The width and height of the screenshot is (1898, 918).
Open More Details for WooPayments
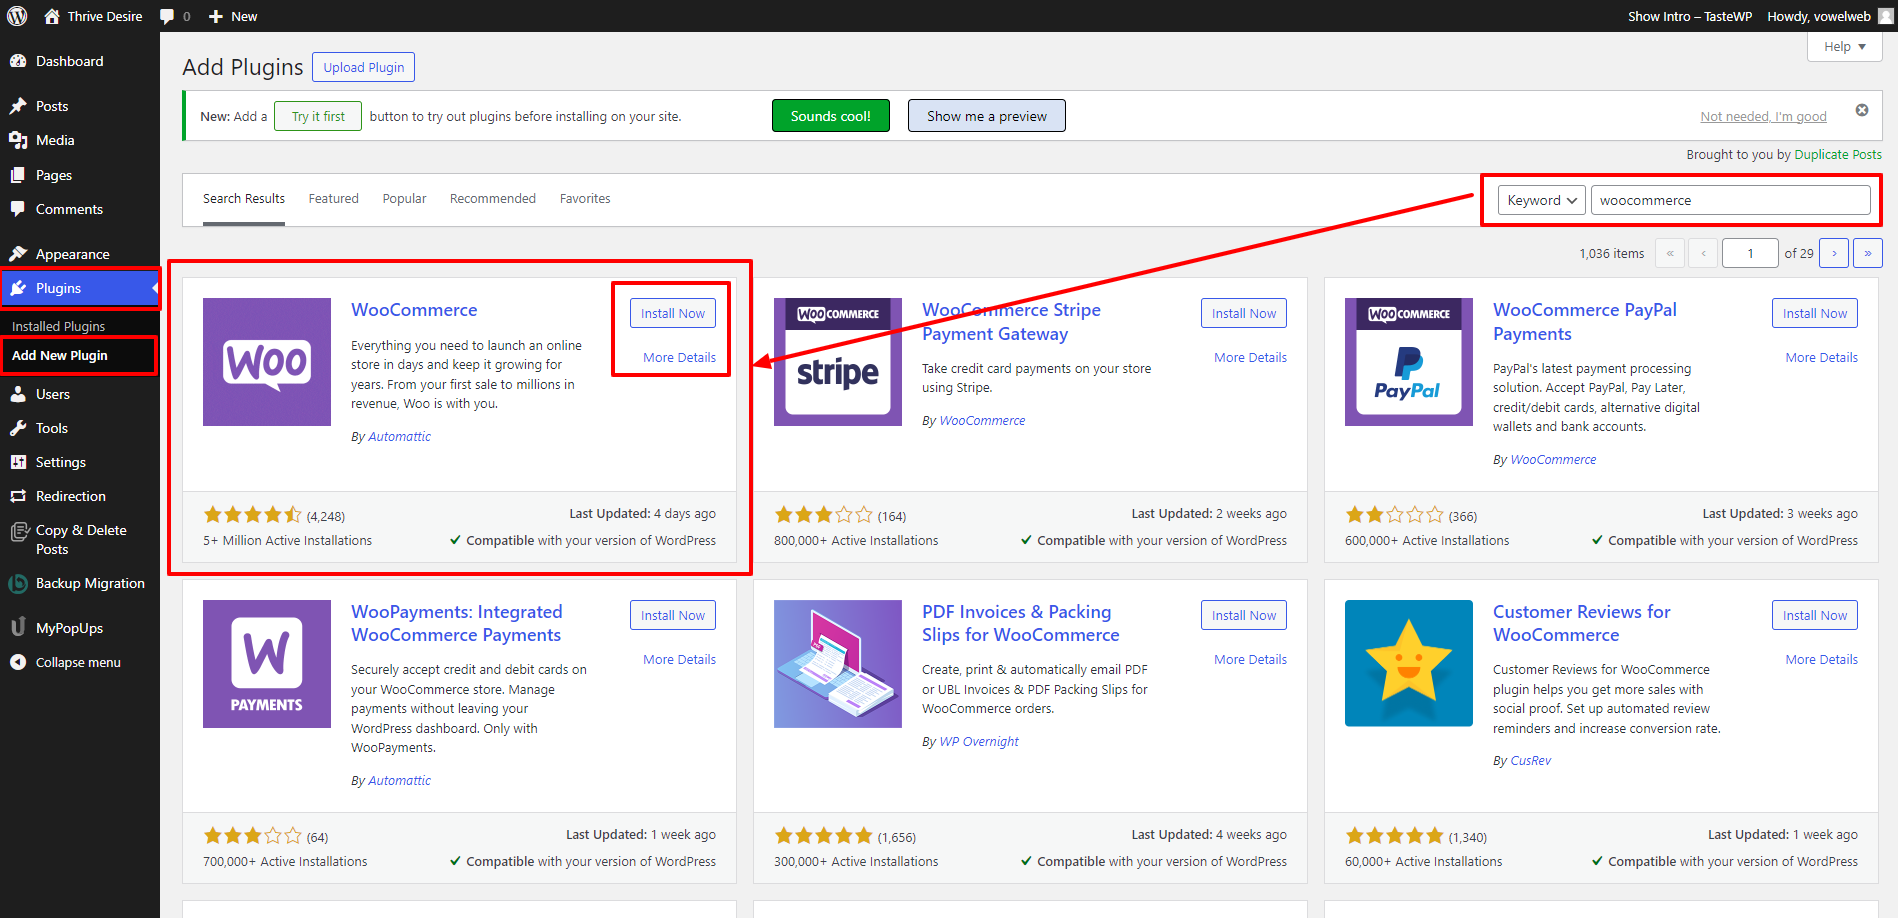679,659
